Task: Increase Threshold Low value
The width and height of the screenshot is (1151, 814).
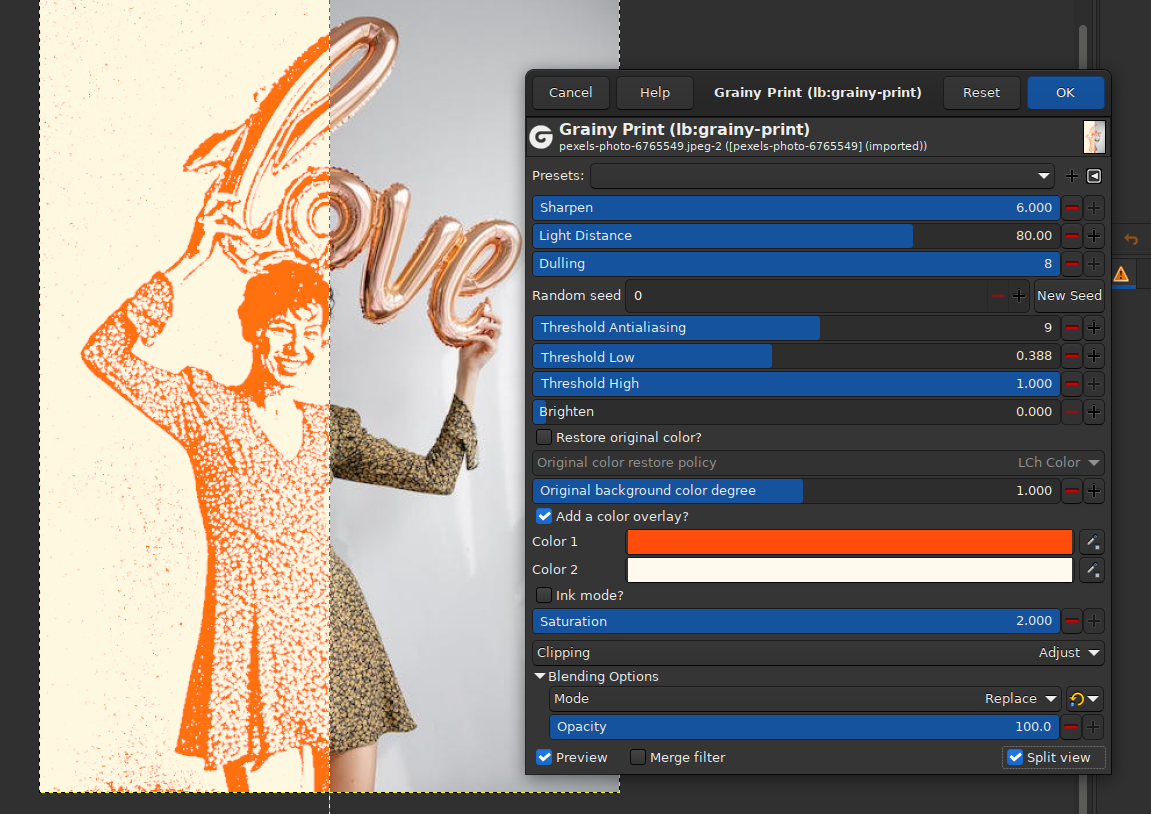Action: coord(1094,356)
